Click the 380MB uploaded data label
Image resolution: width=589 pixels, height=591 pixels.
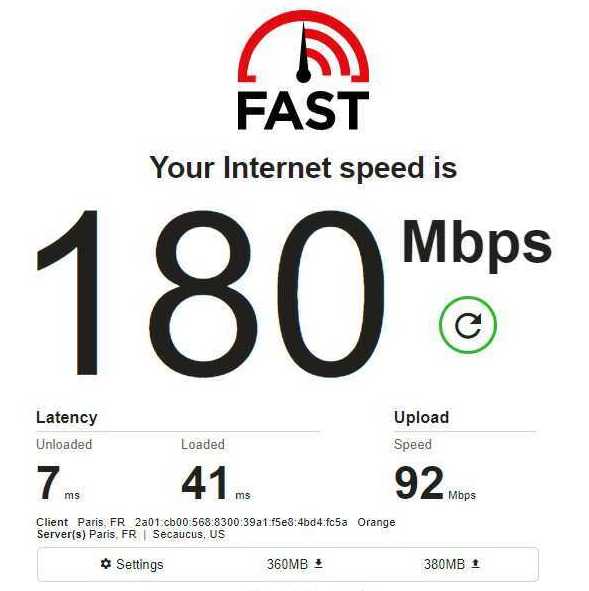444,564
